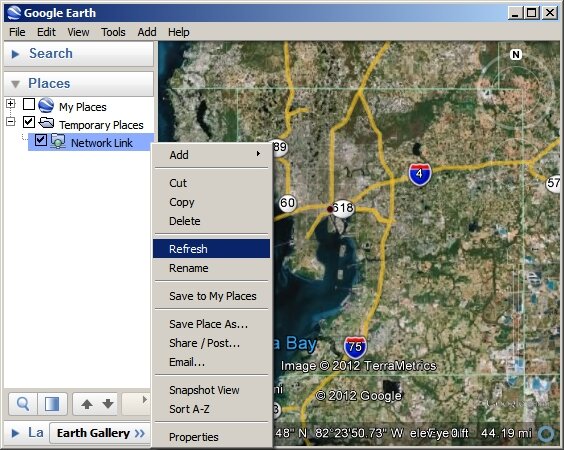Open the Edit menu
The height and width of the screenshot is (450, 564).
46,32
